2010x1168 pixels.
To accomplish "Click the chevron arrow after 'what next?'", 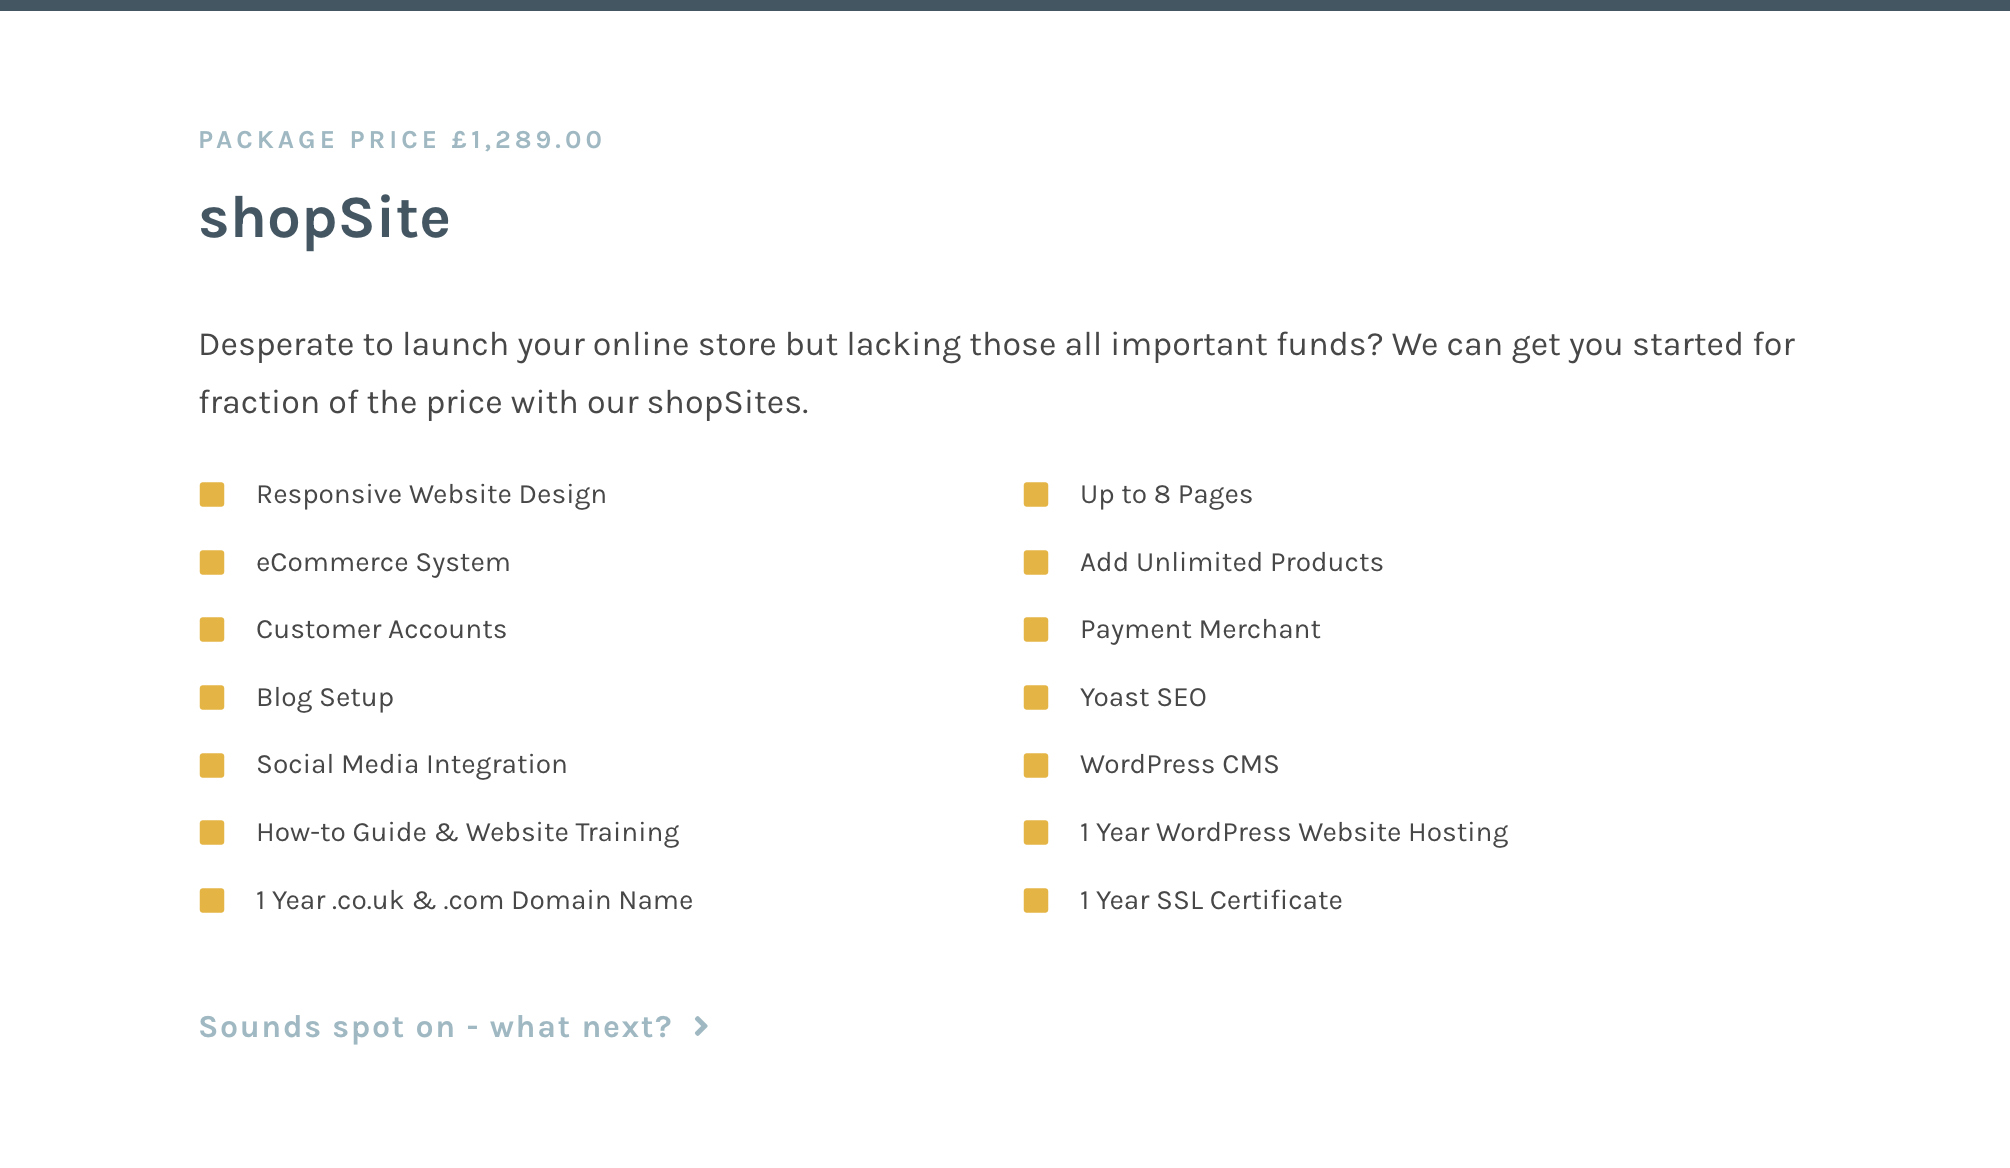I will click(x=701, y=1027).
